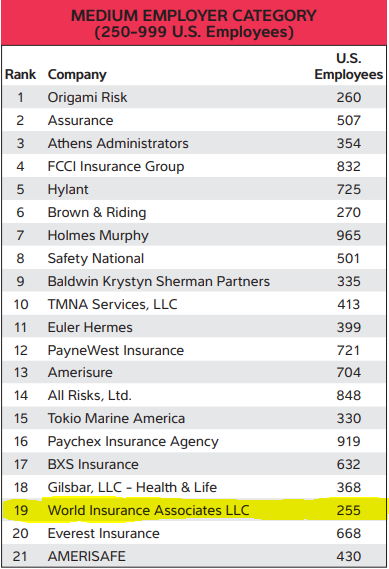Viewport: 389px width, 569px height.
Task: Select Athens Administrators in the list
Action: pos(118,143)
